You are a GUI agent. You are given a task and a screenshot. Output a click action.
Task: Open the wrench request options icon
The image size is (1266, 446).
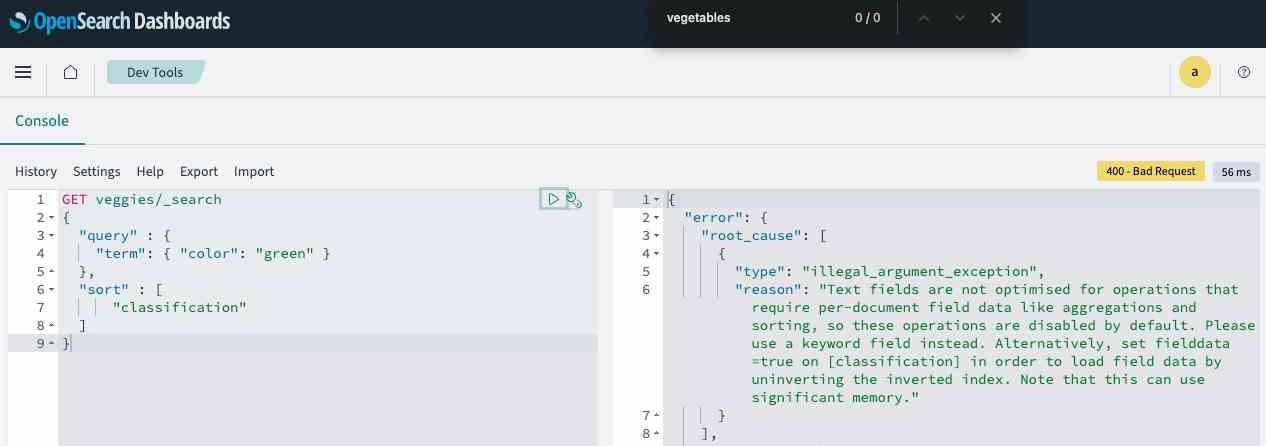[x=574, y=200]
